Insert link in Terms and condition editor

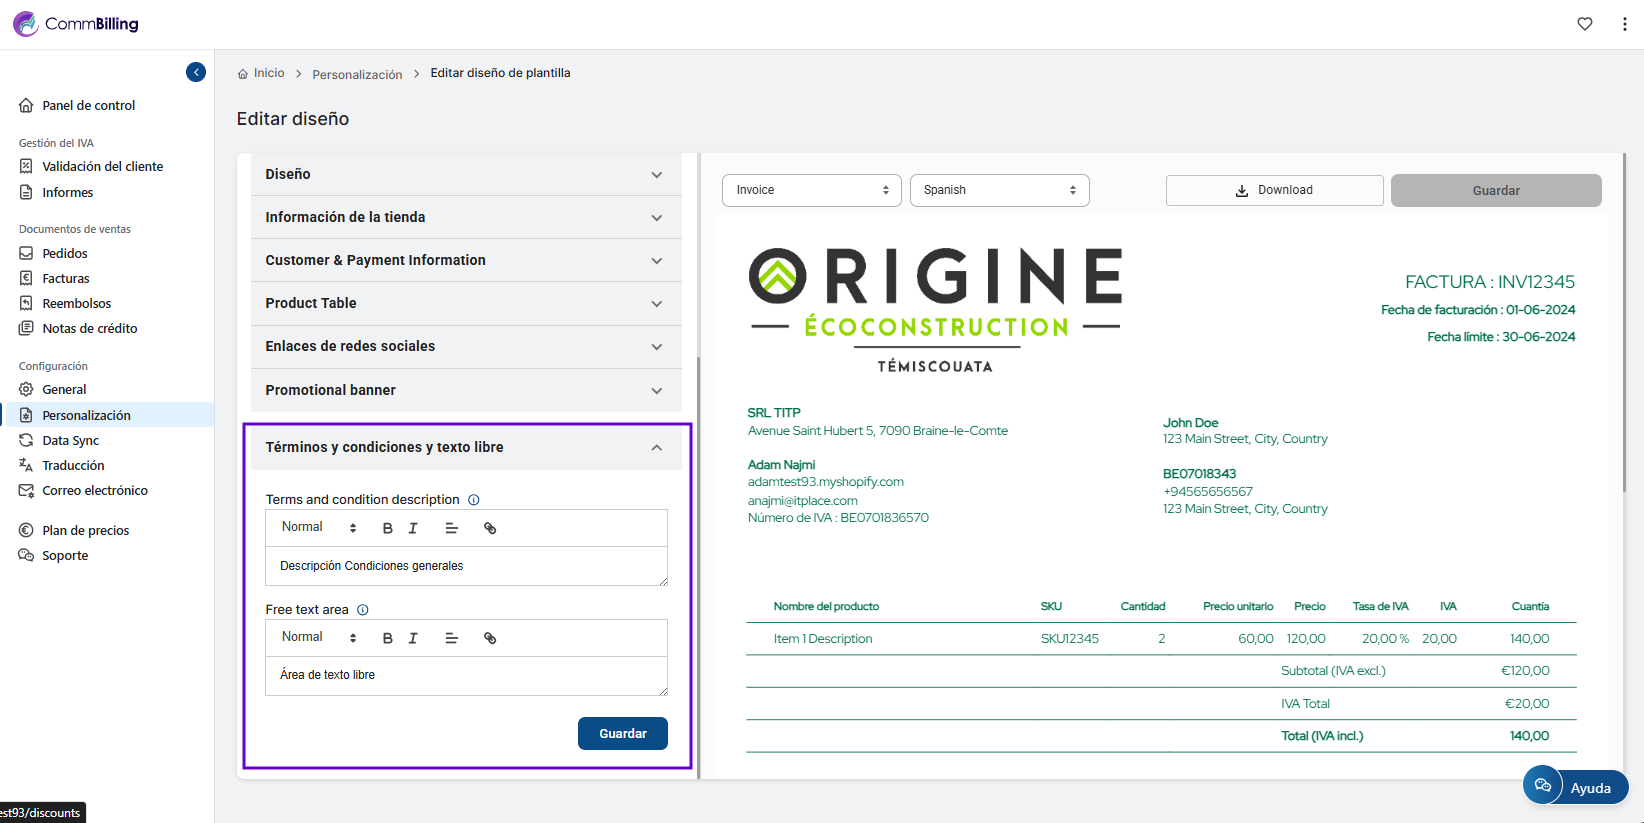pos(490,528)
